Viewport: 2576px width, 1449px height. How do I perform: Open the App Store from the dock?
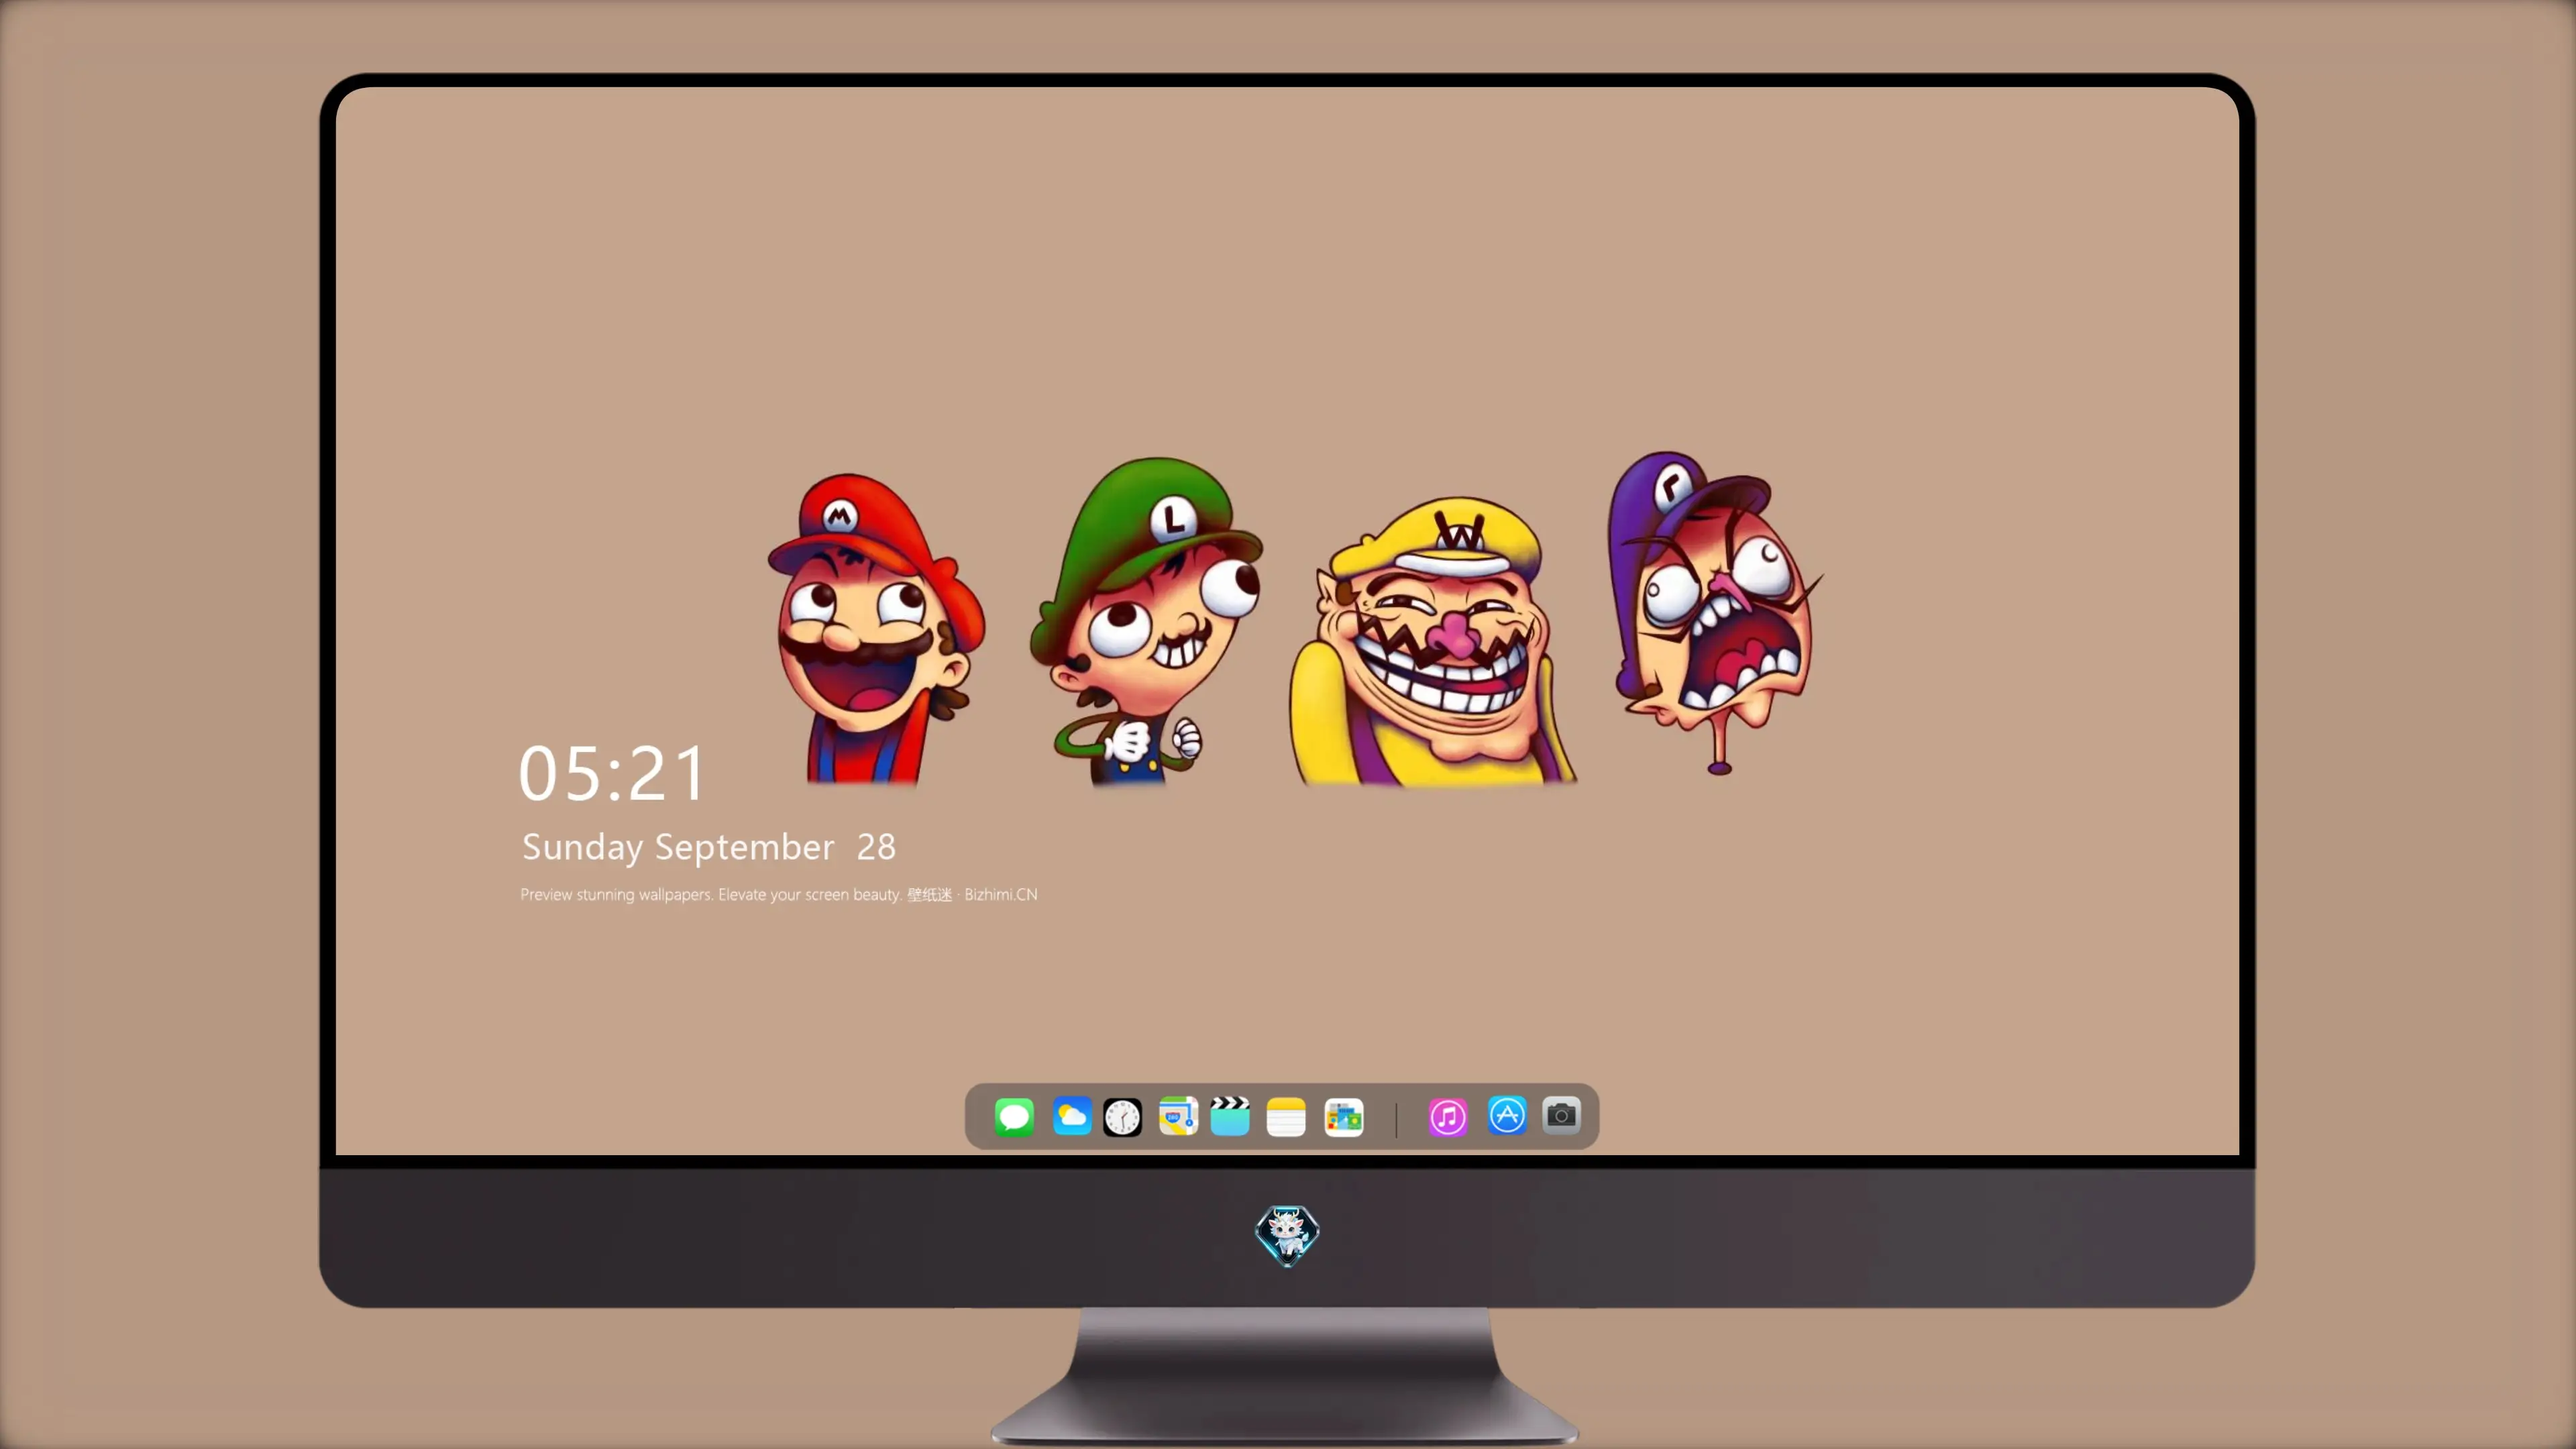coord(1507,1115)
